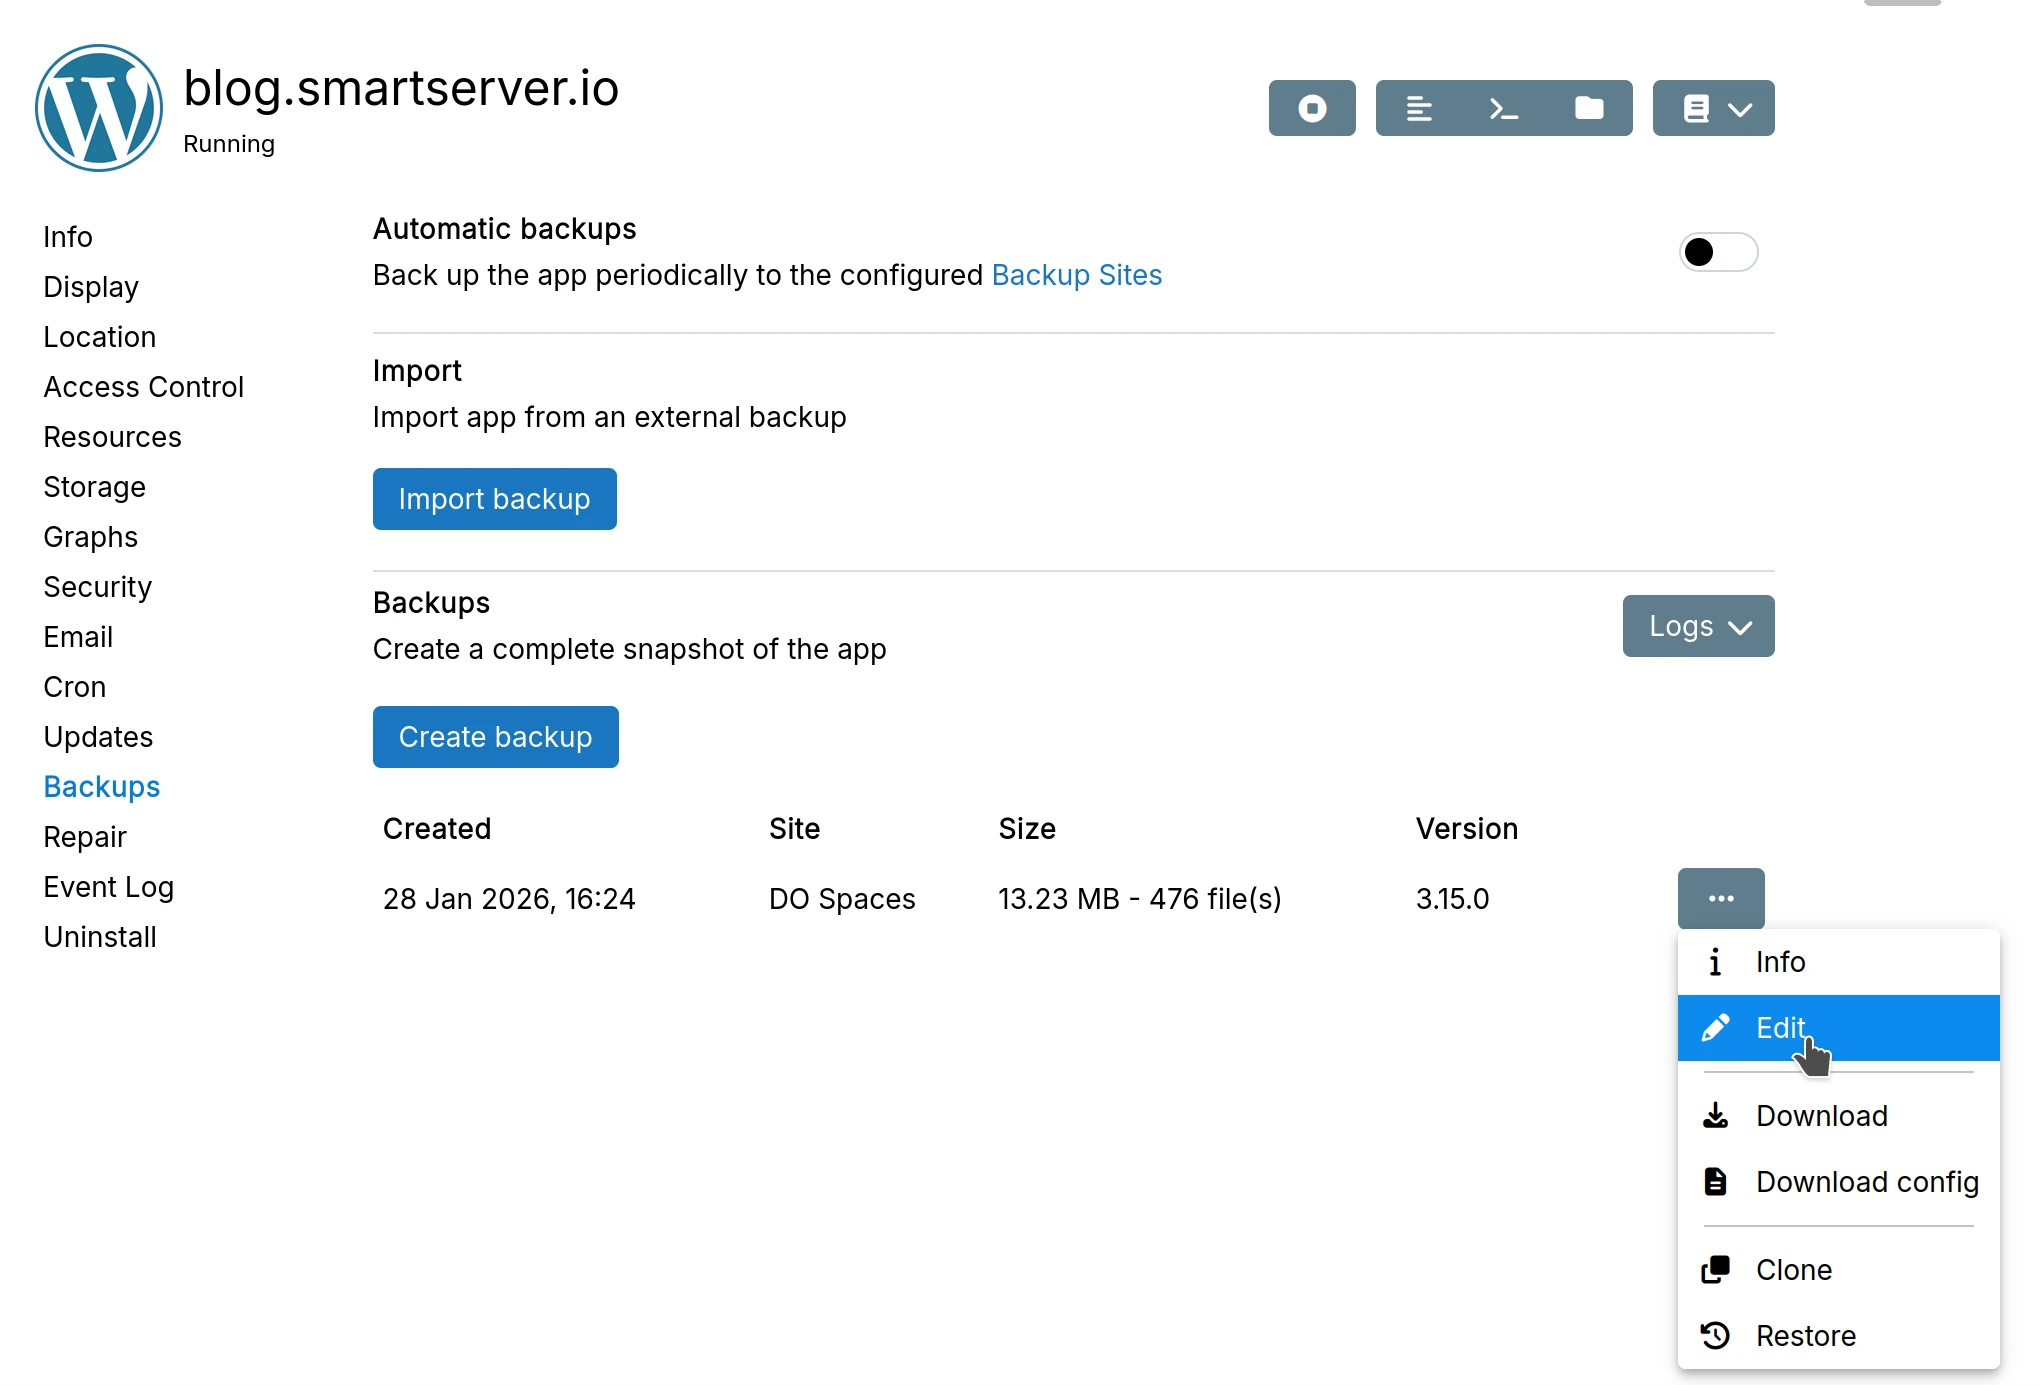Image resolution: width=2042 pixels, height=1385 pixels.
Task: Select Info from backup context menu
Action: click(1779, 961)
